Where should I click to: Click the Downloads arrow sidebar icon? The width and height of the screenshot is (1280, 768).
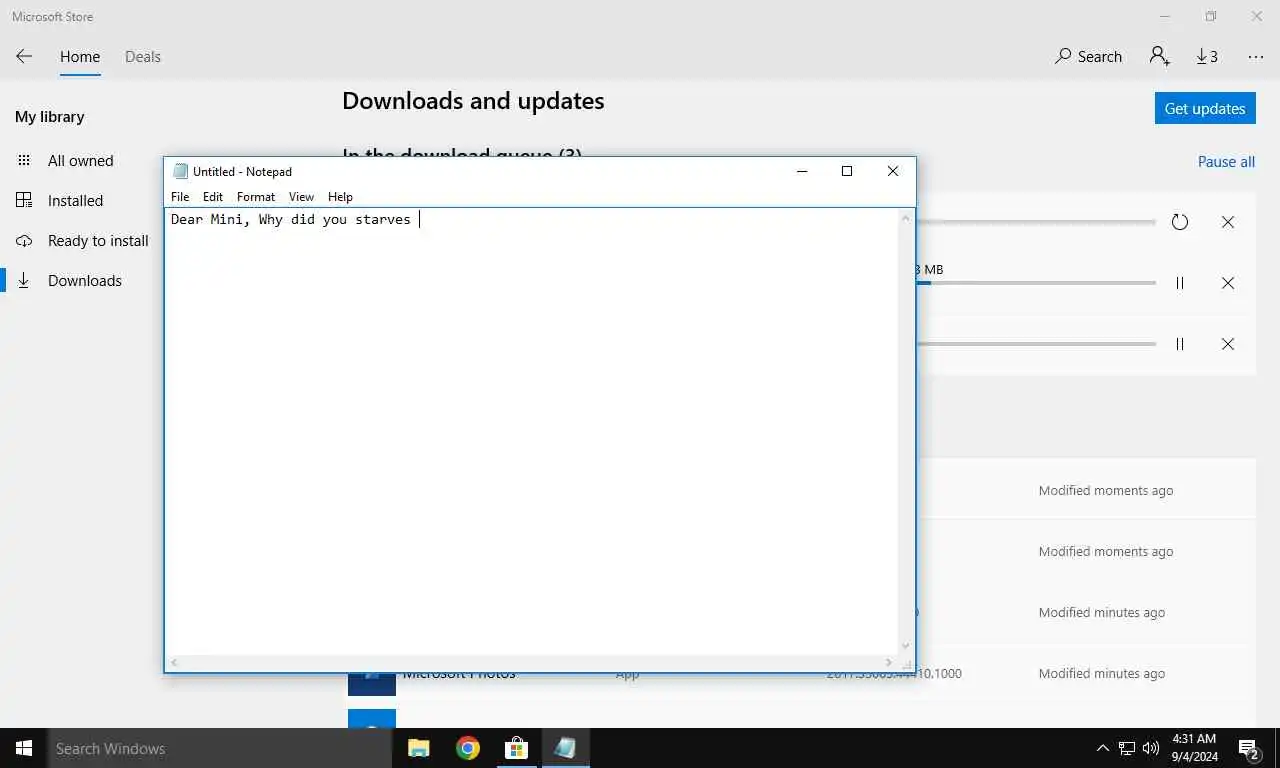pyautogui.click(x=24, y=281)
